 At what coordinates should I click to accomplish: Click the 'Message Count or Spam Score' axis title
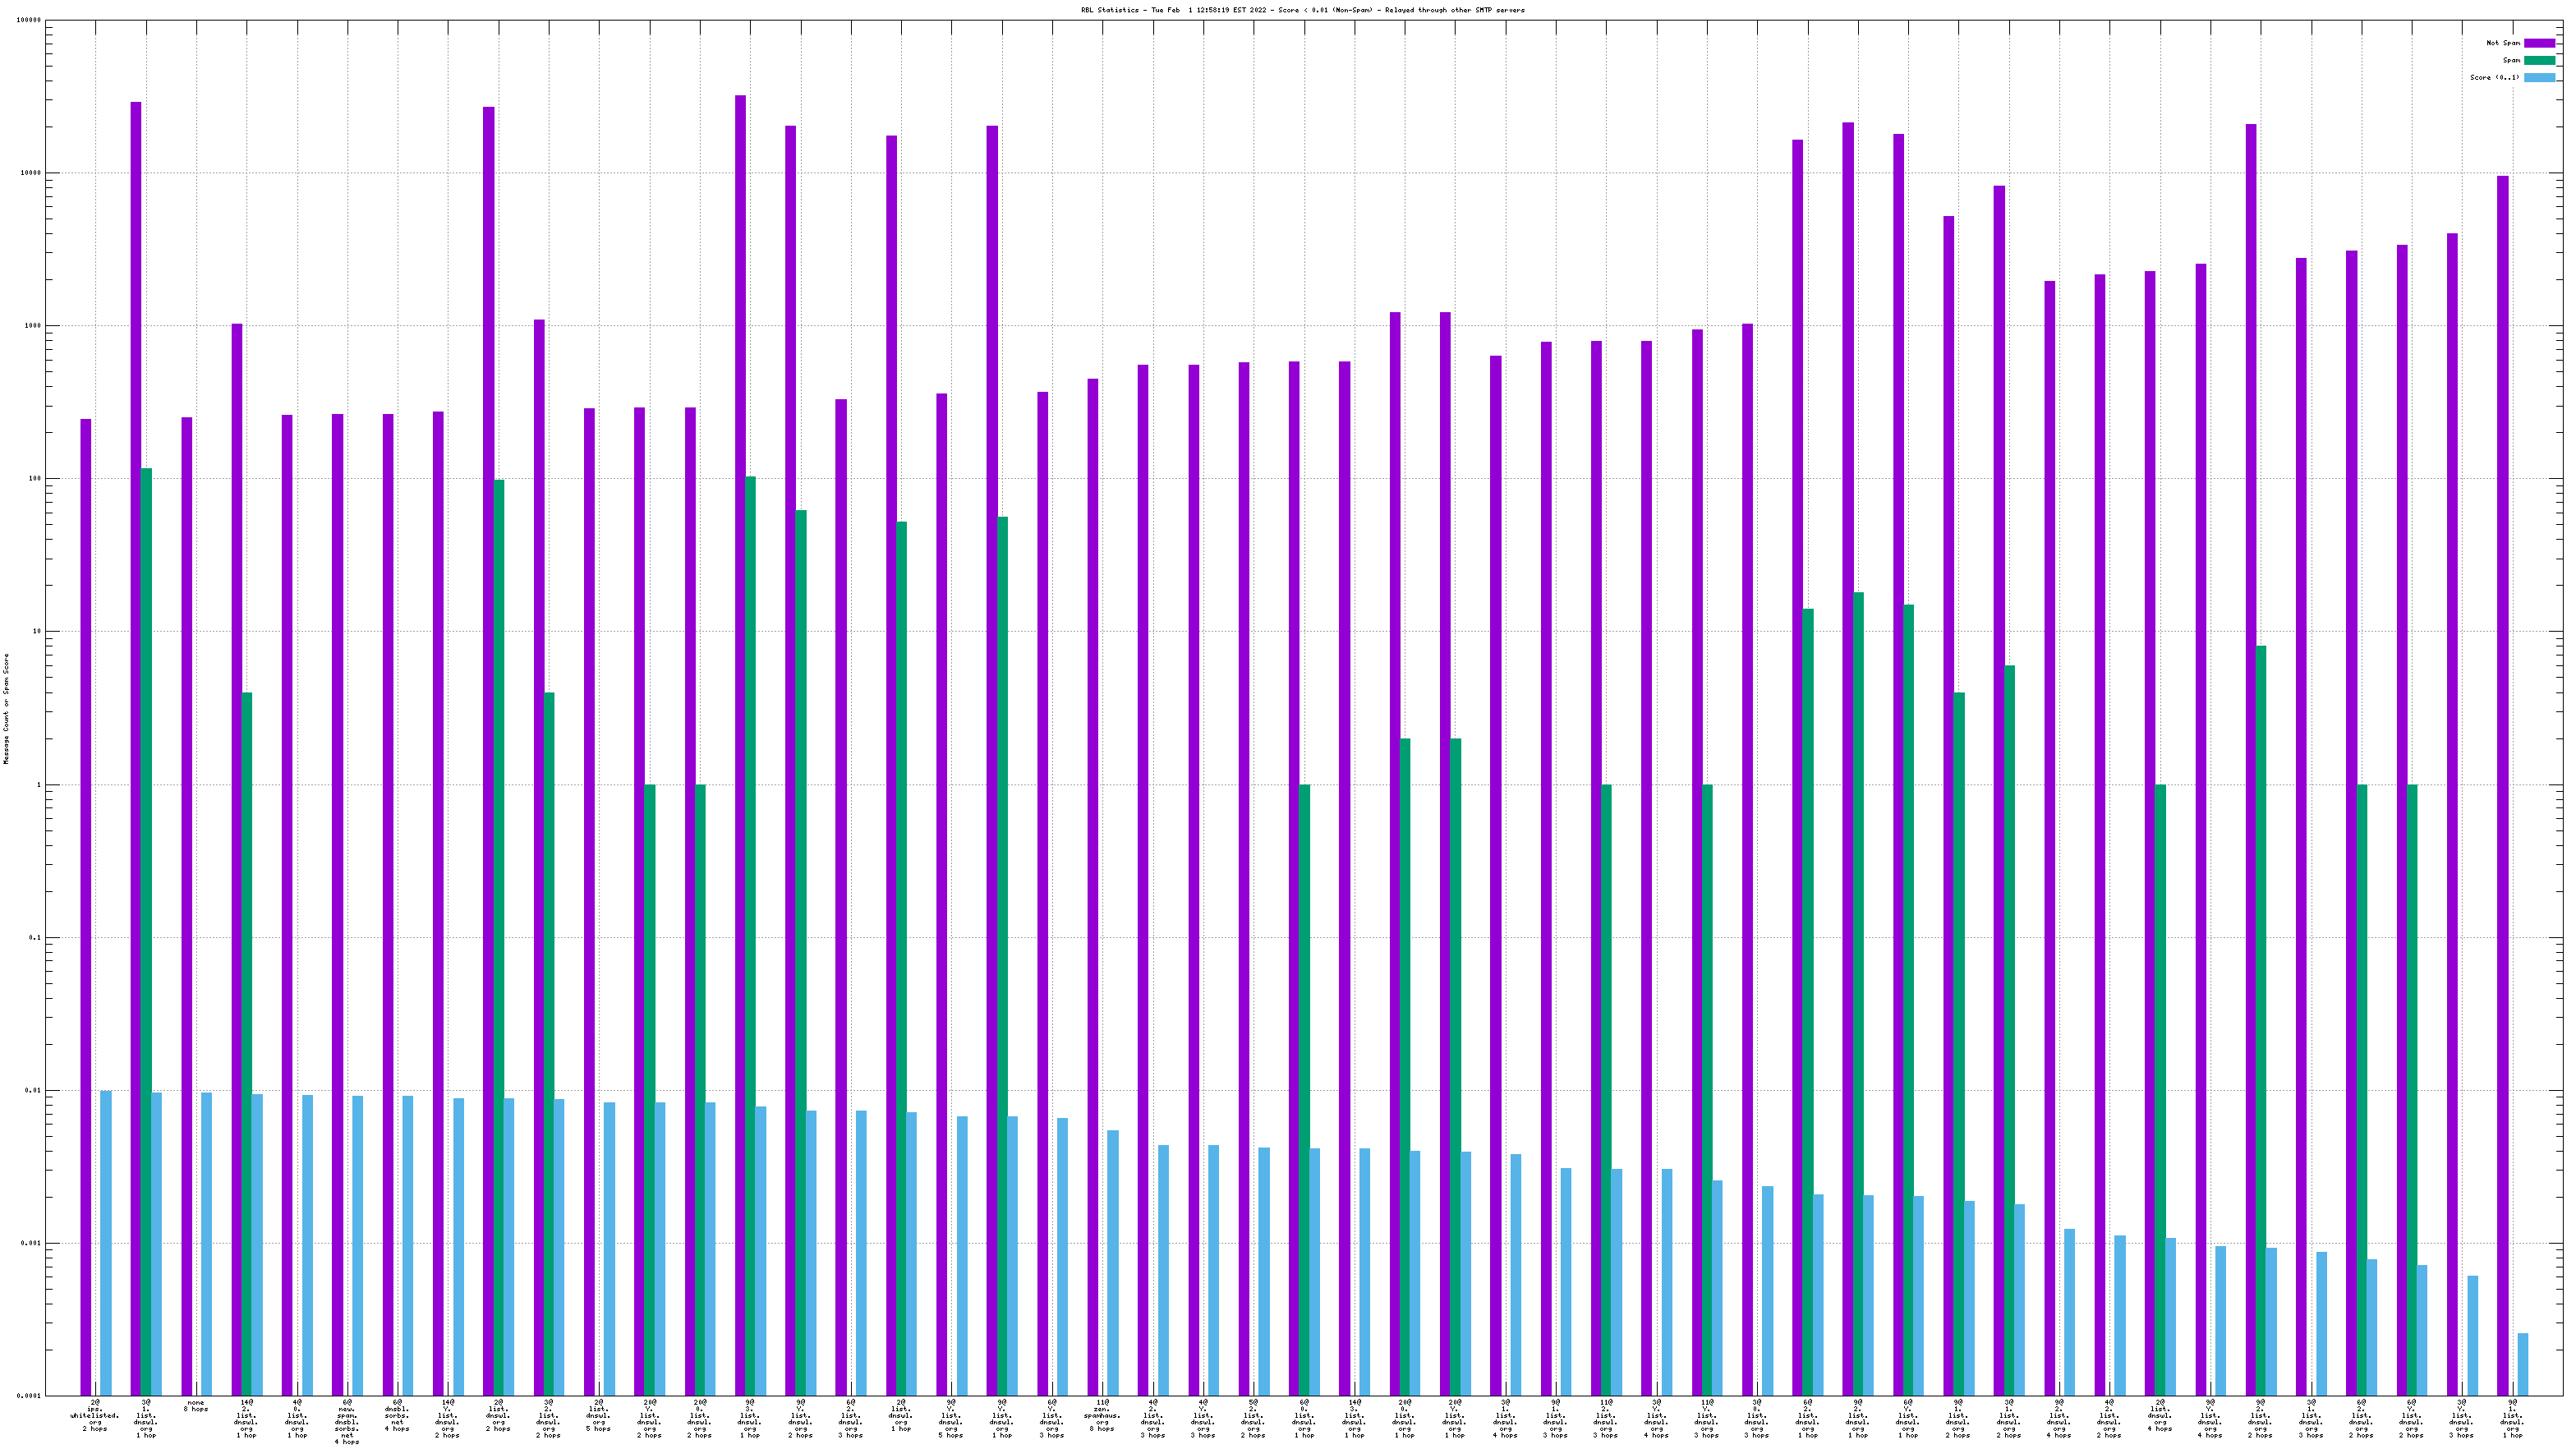[6, 708]
